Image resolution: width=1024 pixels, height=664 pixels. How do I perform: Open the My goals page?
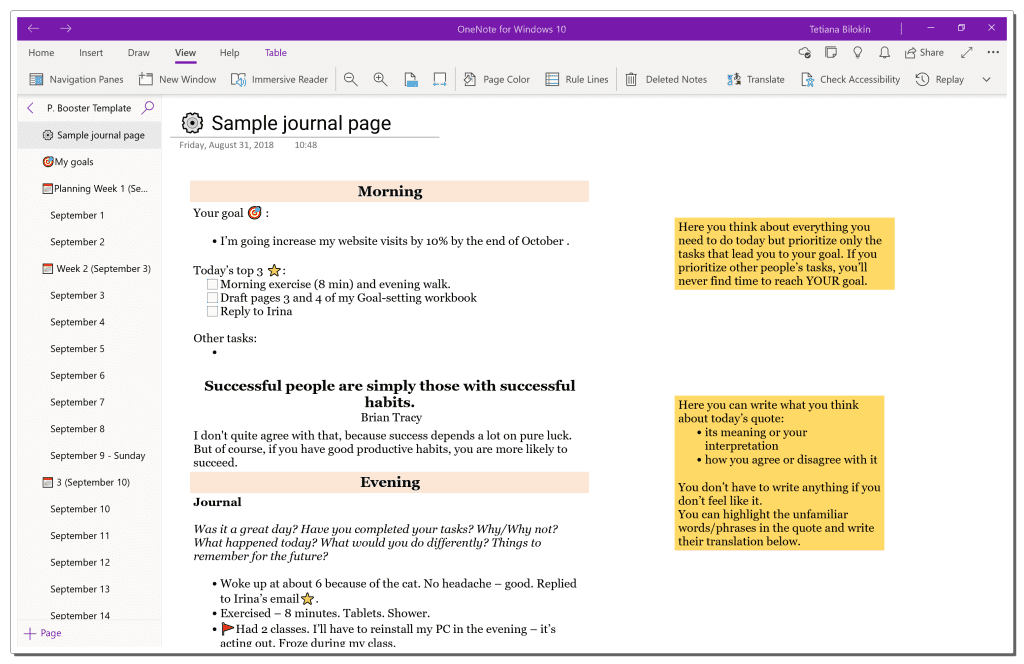tap(89, 162)
